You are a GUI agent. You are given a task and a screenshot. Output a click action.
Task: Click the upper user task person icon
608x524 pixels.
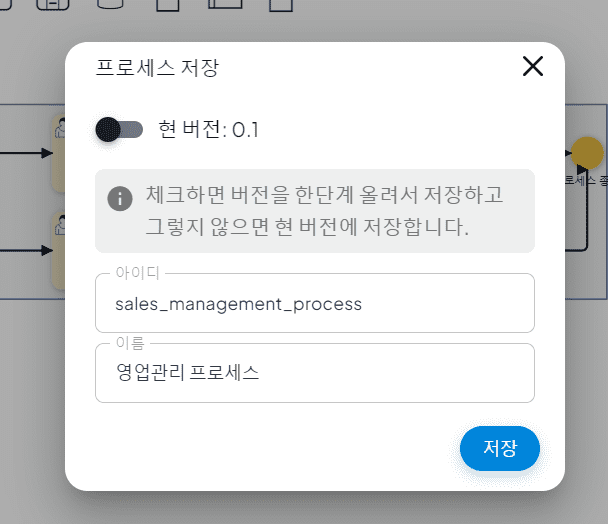click(60, 128)
